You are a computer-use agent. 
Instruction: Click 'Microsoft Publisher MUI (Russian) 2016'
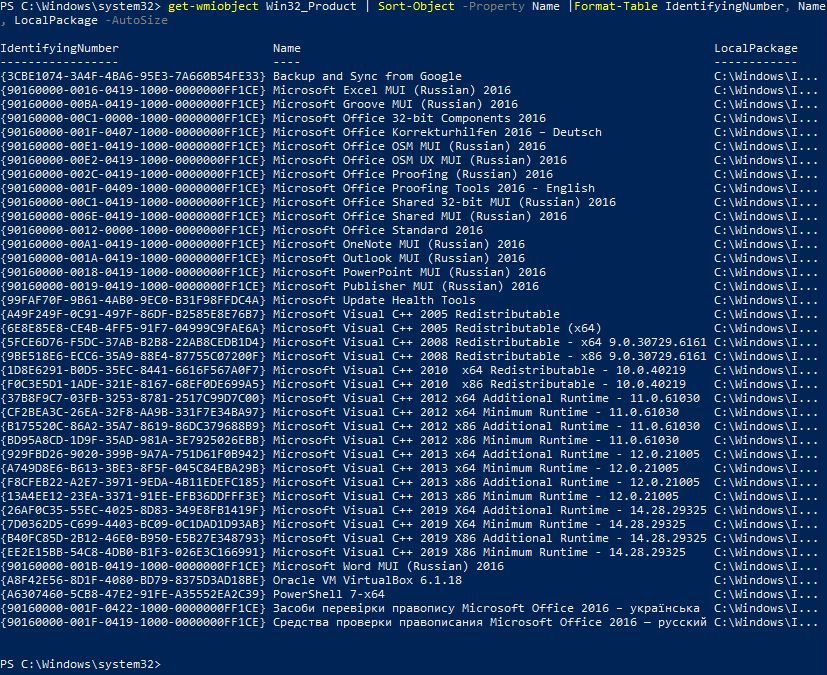point(406,286)
